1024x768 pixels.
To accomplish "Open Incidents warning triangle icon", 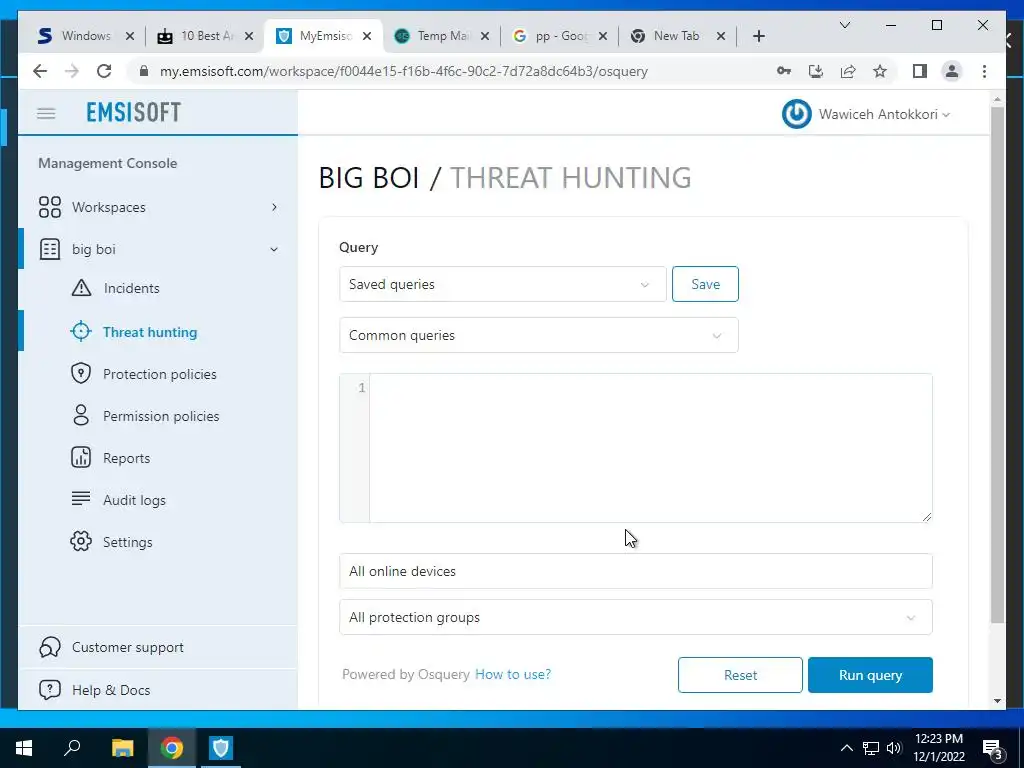I will [81, 288].
